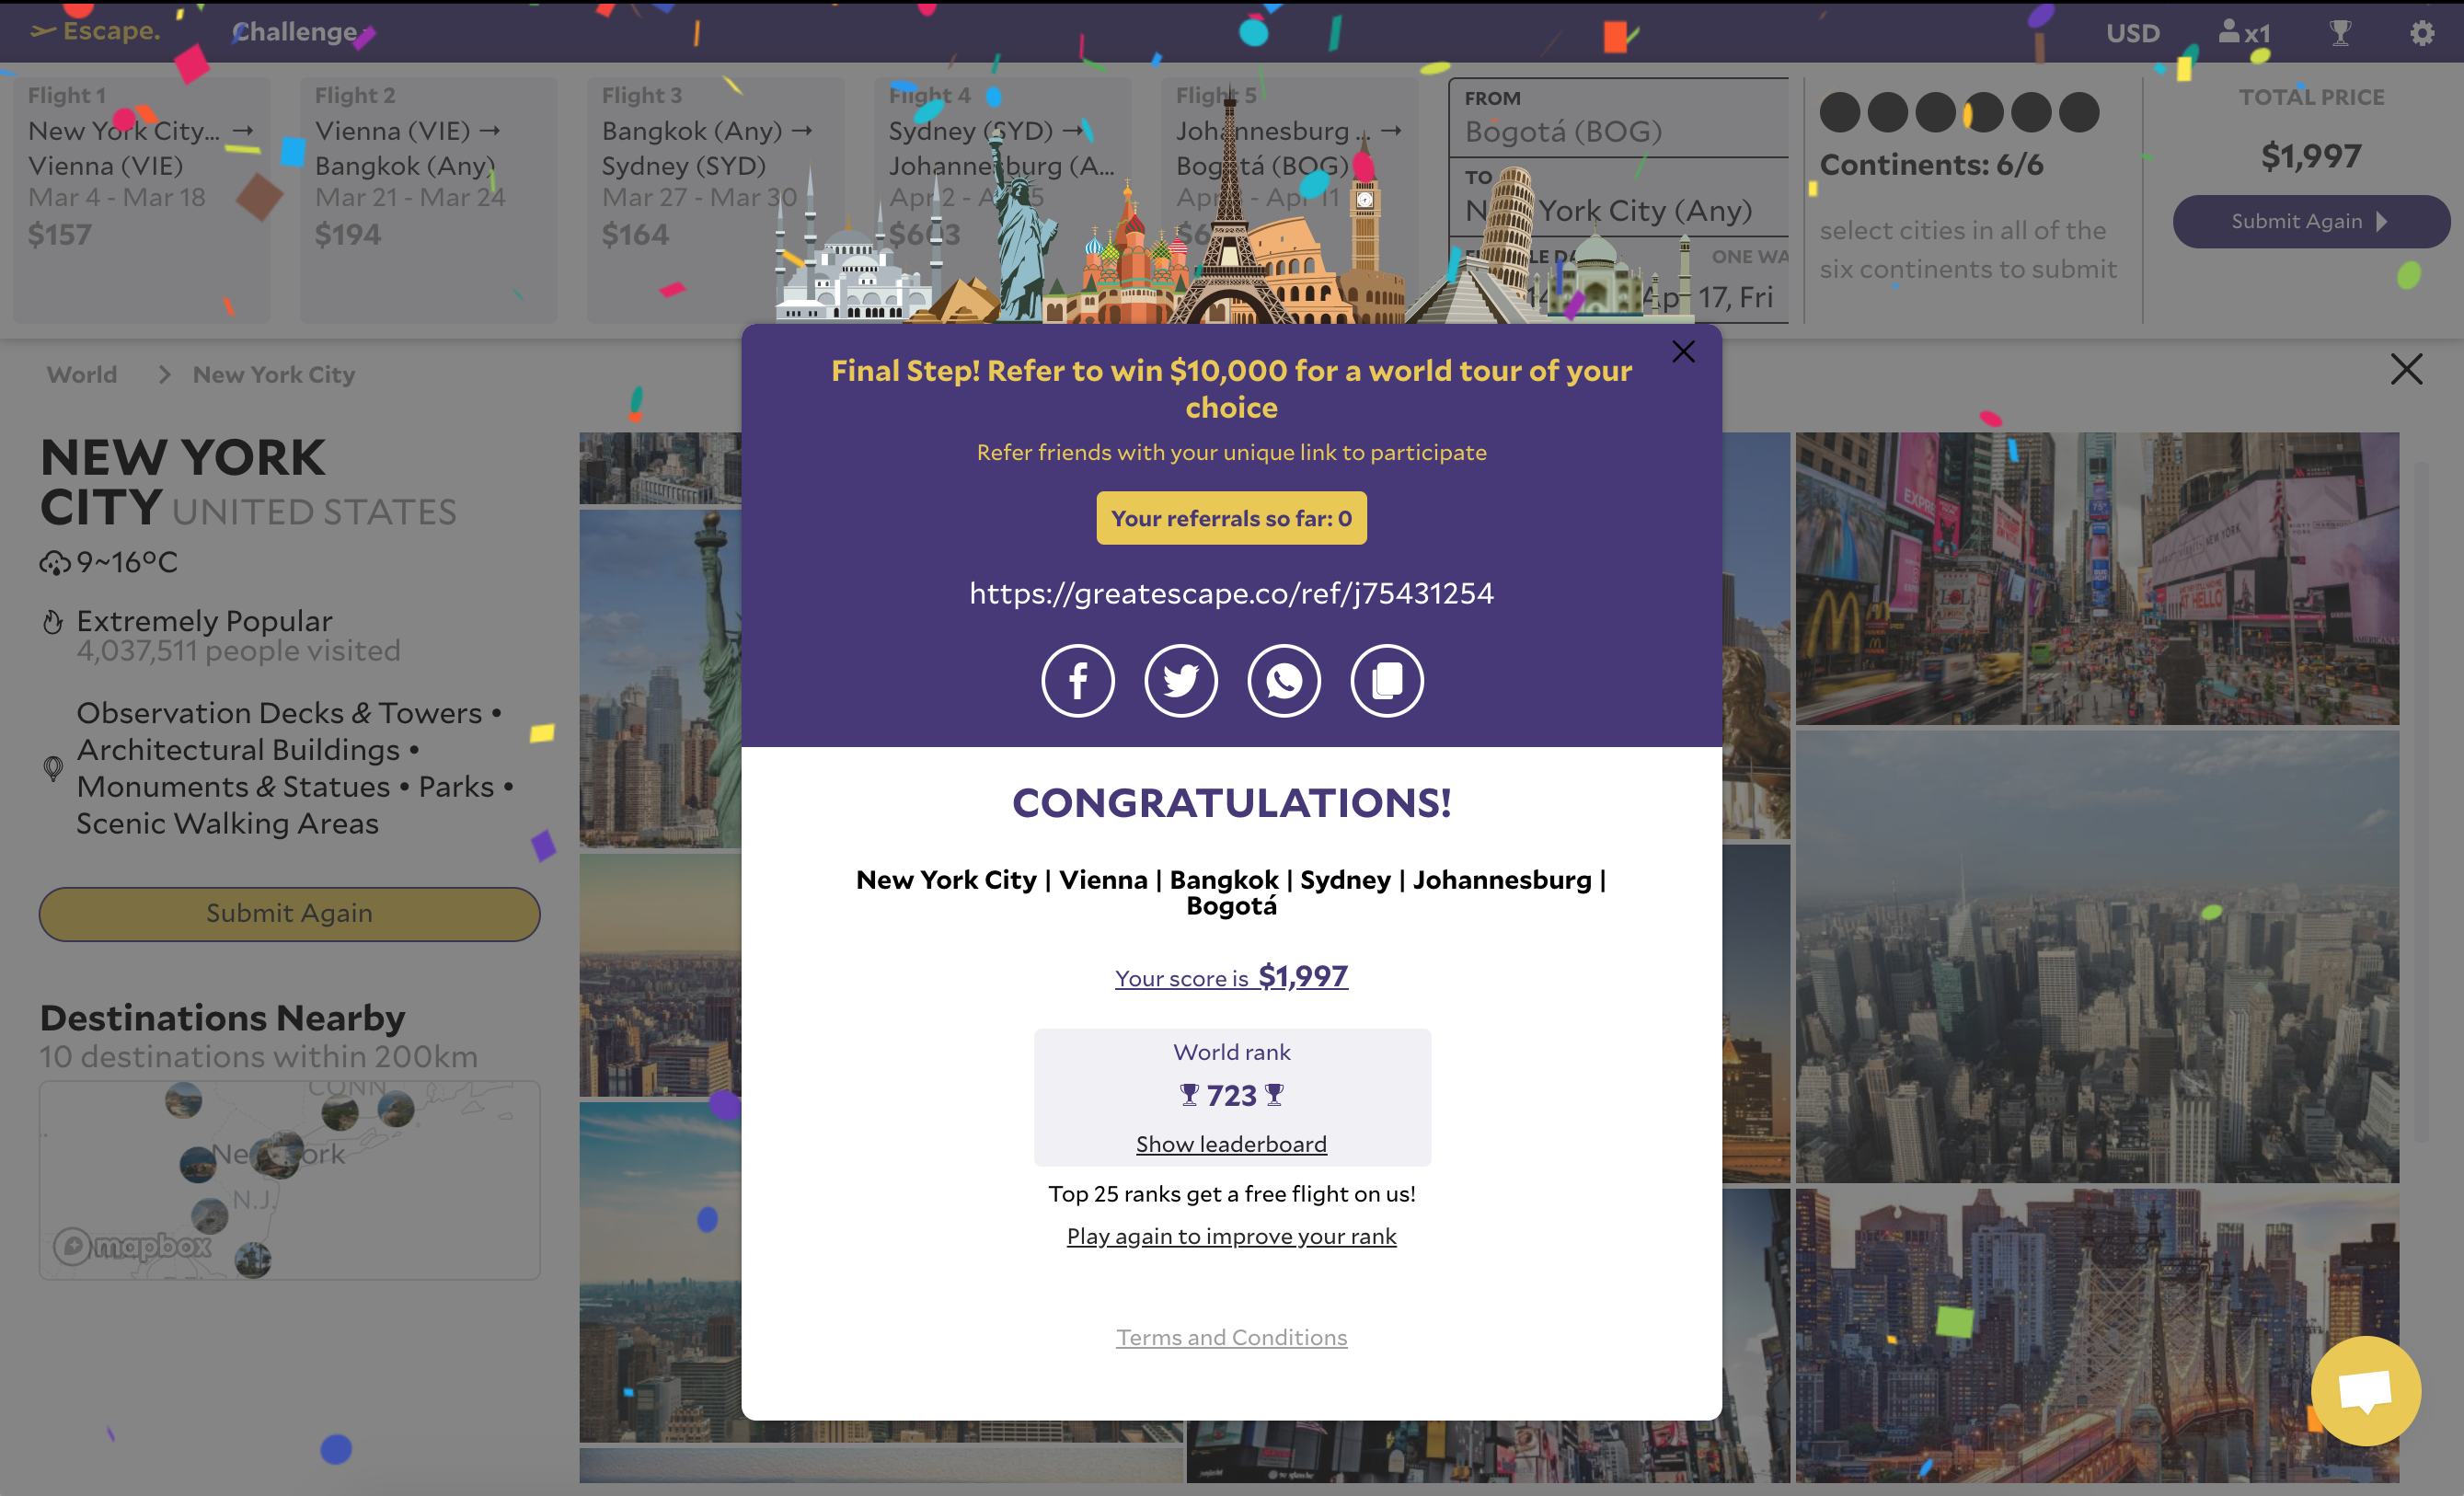2464x1496 pixels.
Task: Open the settings gear in the header
Action: click(2421, 33)
